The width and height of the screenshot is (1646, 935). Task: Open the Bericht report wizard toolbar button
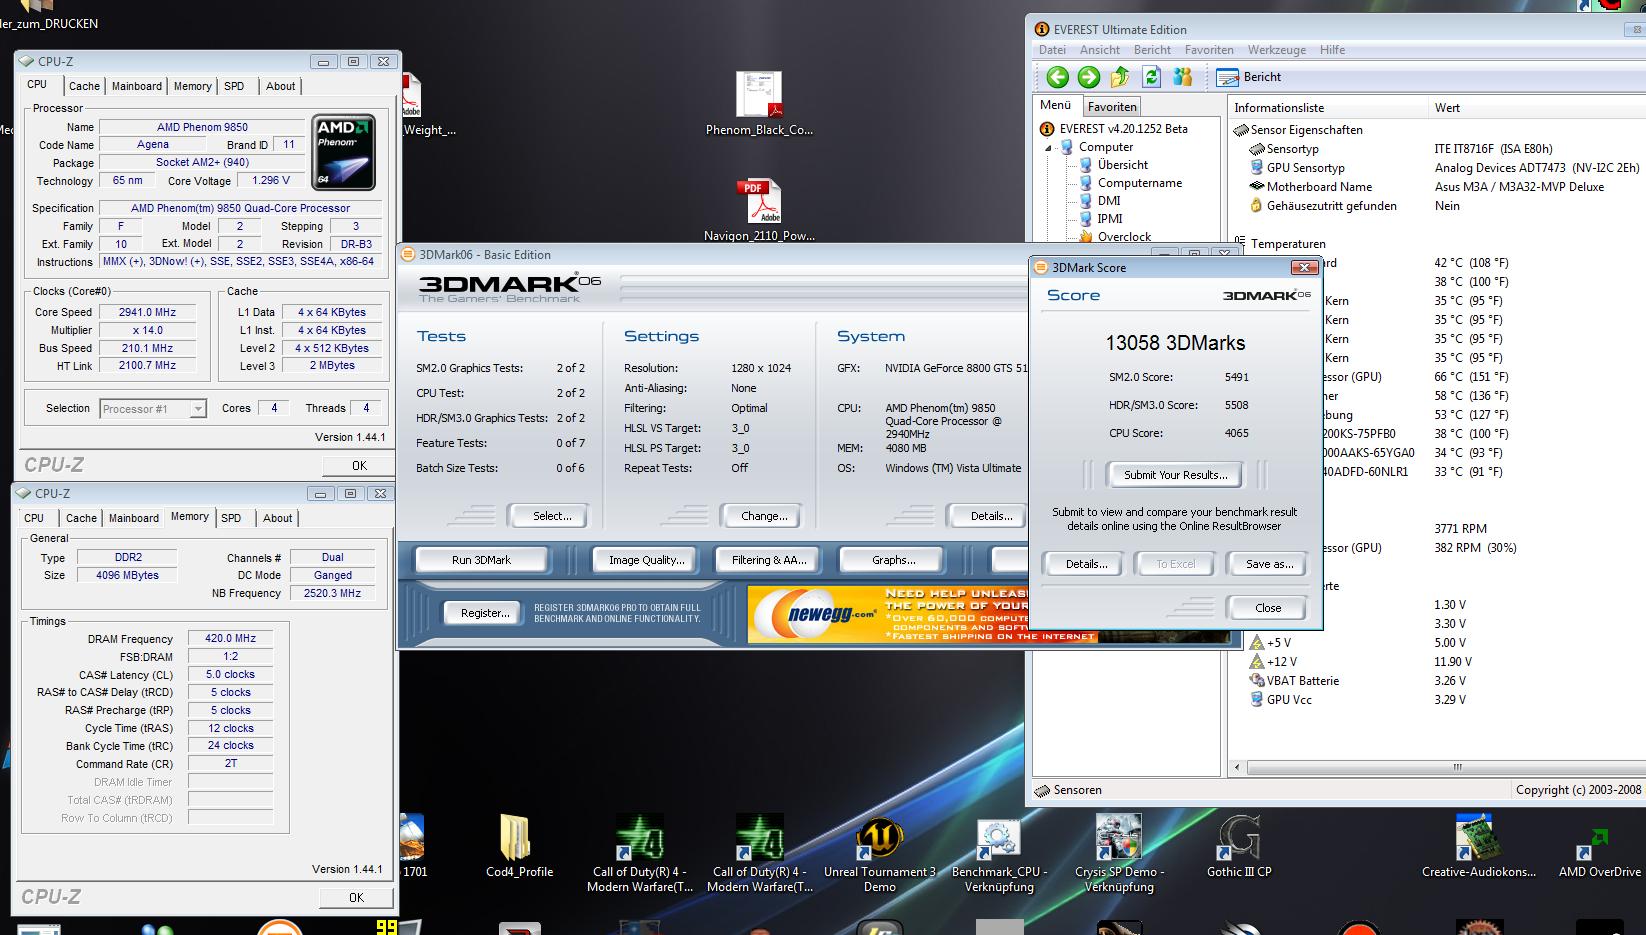click(1250, 77)
